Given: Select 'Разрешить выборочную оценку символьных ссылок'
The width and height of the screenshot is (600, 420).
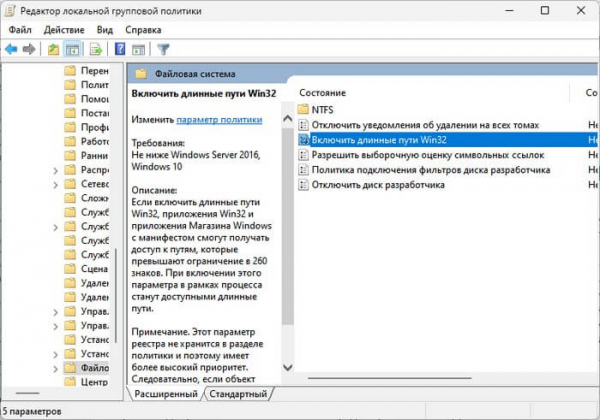Looking at the screenshot, I should (428, 155).
